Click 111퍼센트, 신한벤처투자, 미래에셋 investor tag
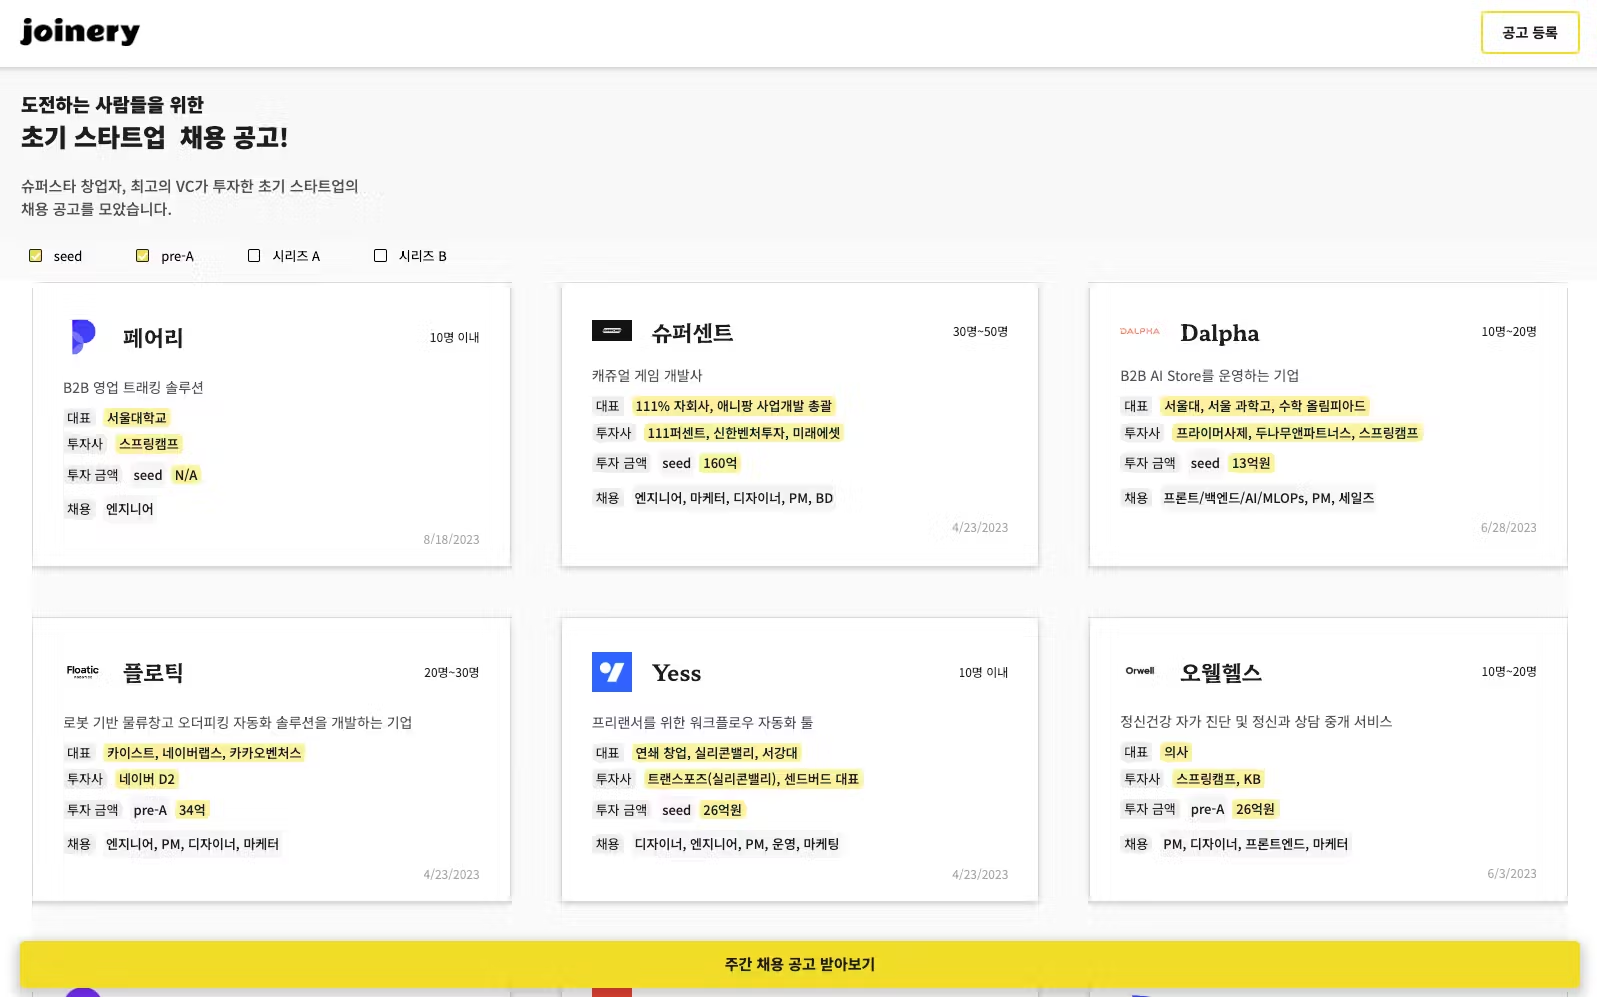The image size is (1597, 997). pos(744,433)
